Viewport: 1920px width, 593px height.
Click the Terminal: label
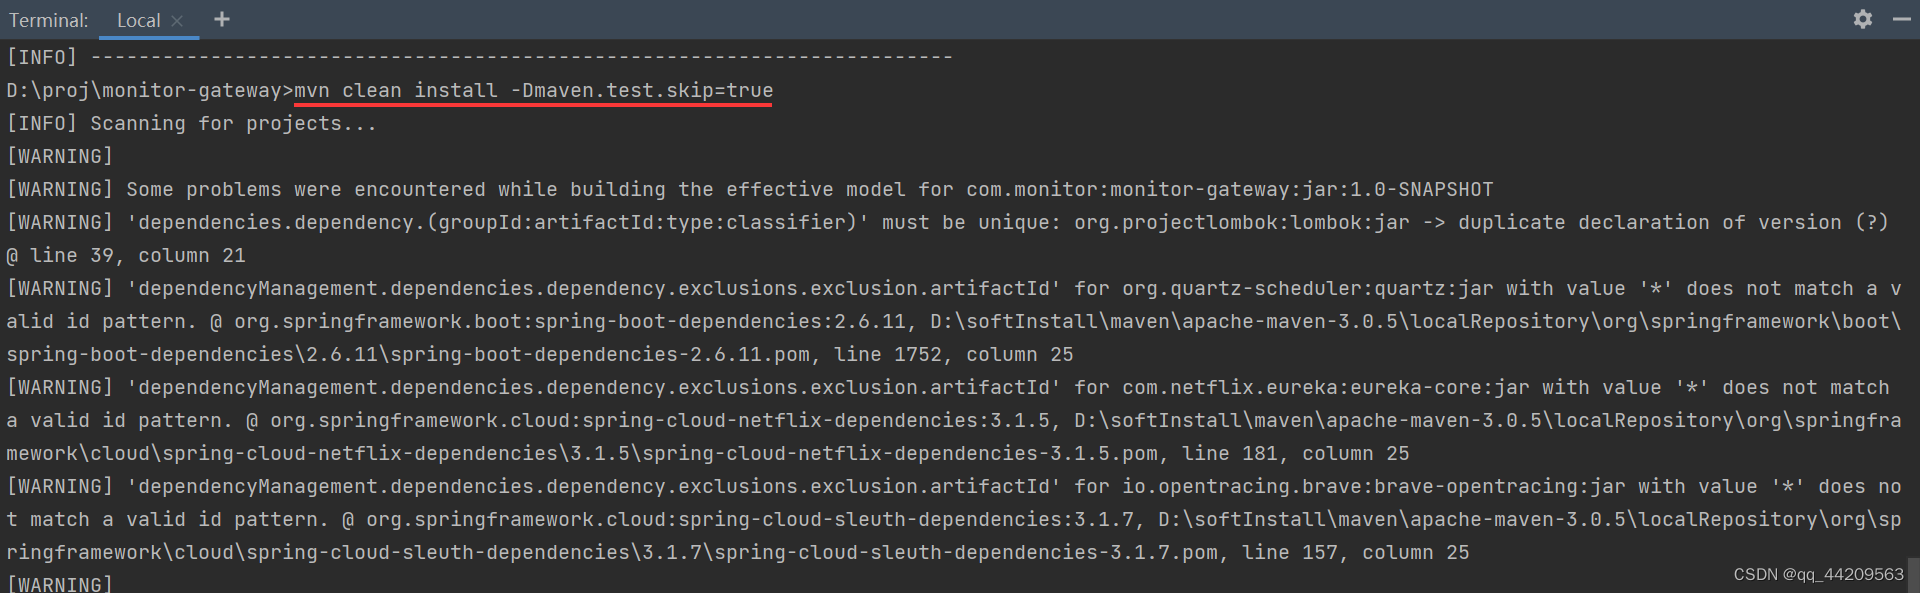(x=47, y=19)
